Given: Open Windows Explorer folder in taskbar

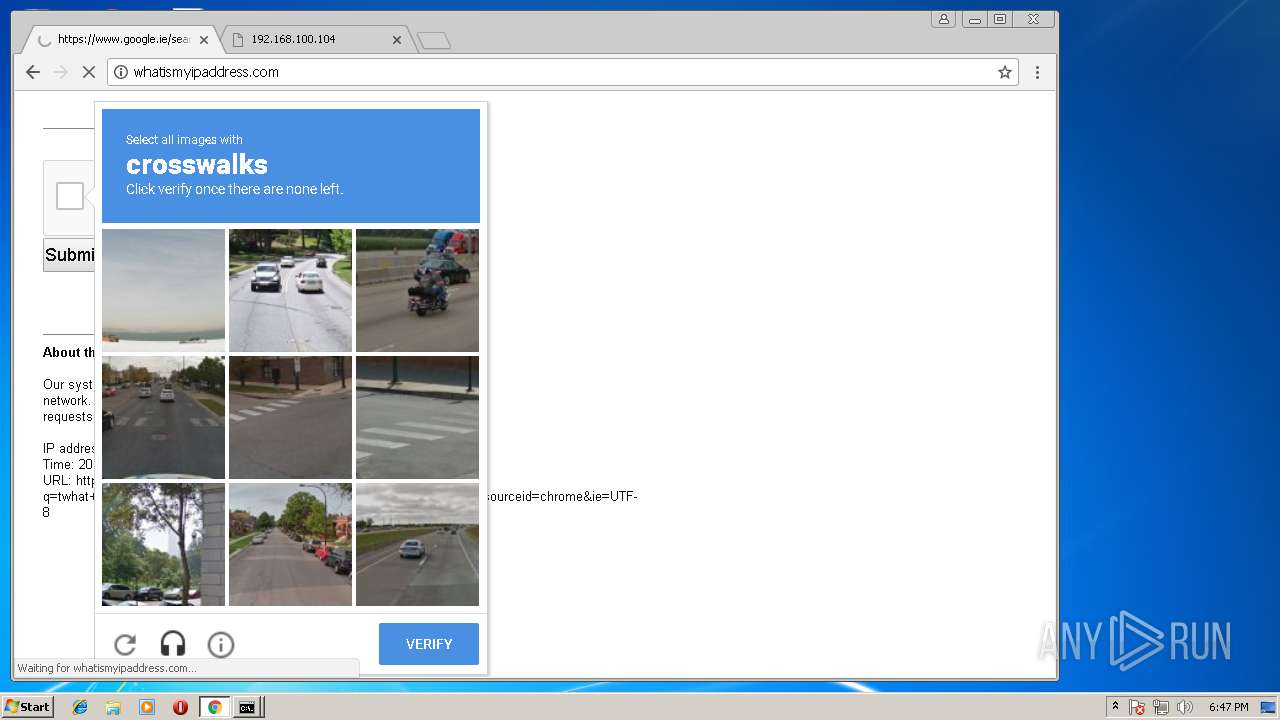Looking at the screenshot, I should [113, 707].
